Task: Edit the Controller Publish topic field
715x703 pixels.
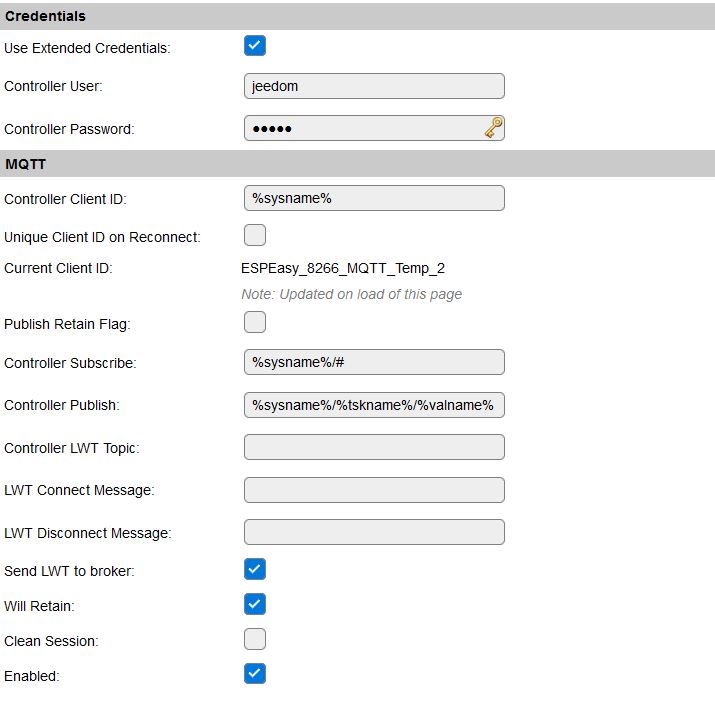Action: click(x=374, y=405)
